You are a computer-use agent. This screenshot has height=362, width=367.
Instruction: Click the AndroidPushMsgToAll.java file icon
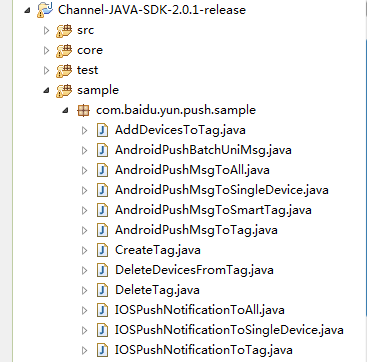[x=102, y=170]
